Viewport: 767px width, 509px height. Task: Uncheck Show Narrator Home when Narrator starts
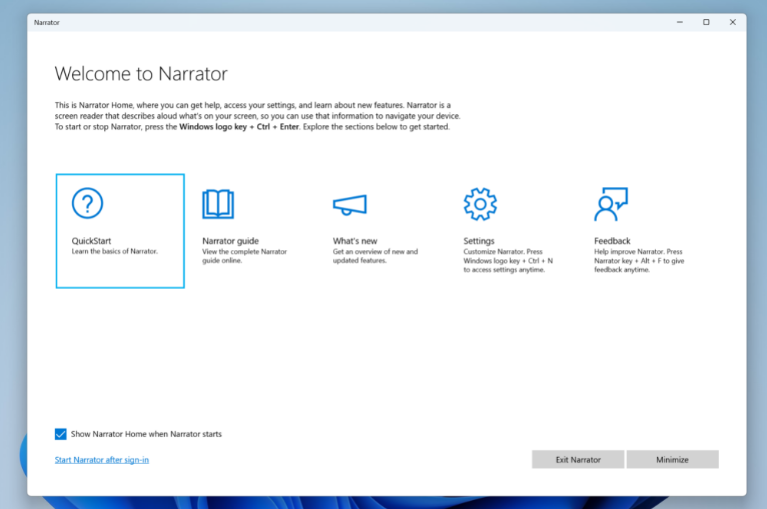(61, 434)
